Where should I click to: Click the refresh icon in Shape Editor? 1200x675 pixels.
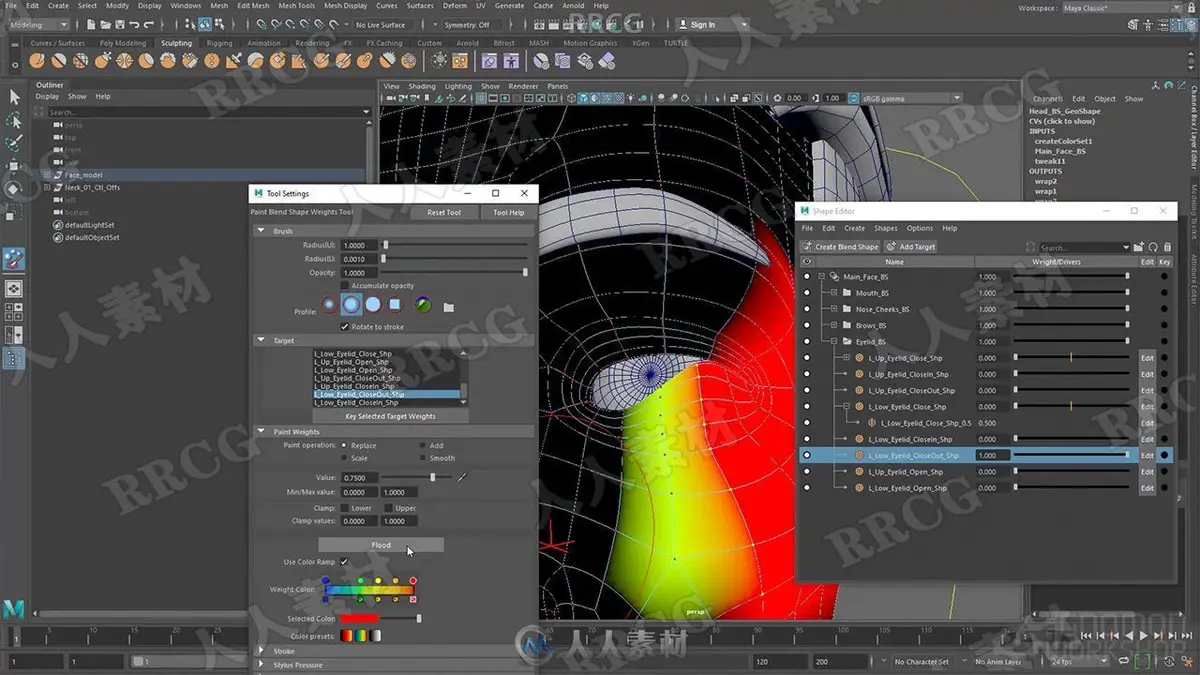point(1153,247)
